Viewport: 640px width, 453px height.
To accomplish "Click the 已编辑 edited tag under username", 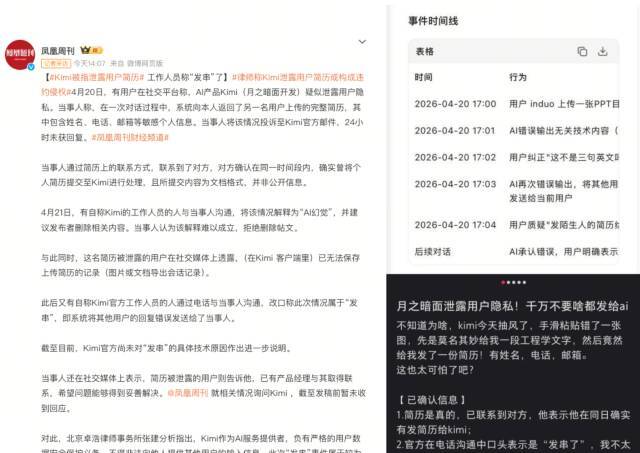I will coord(53,62).
